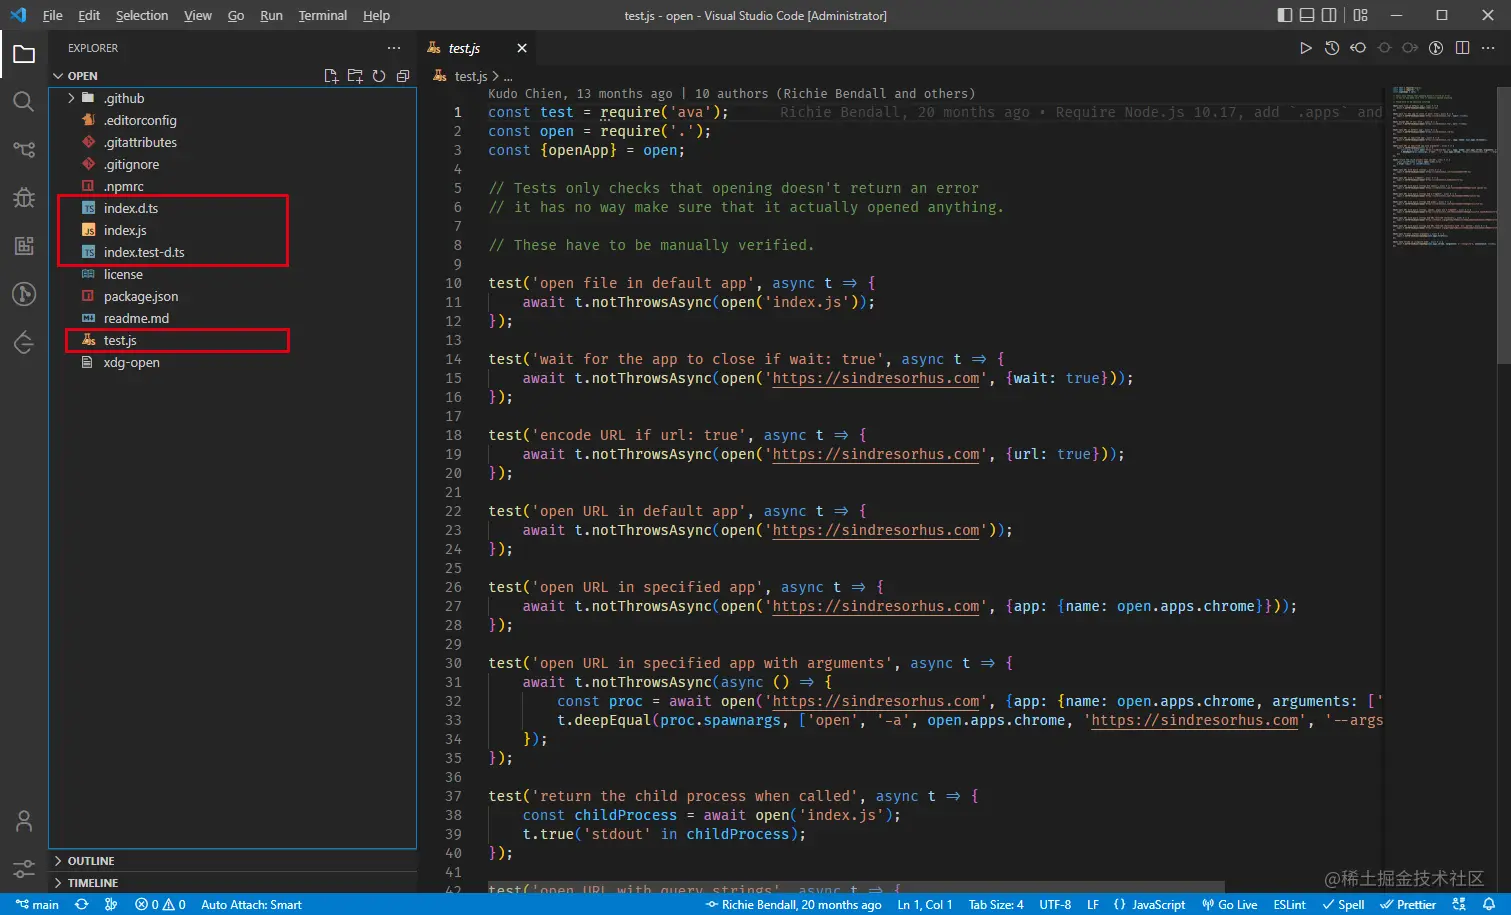The height and width of the screenshot is (915, 1511).
Task: Open package.json in the Explorer
Action: pyautogui.click(x=141, y=296)
